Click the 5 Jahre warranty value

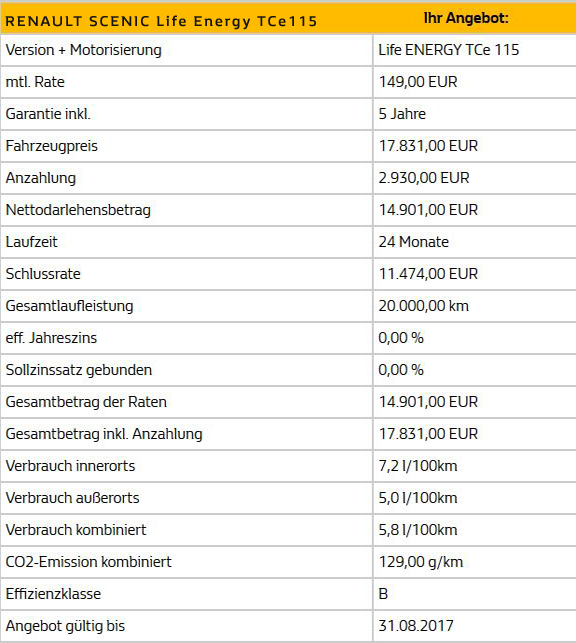pos(402,114)
